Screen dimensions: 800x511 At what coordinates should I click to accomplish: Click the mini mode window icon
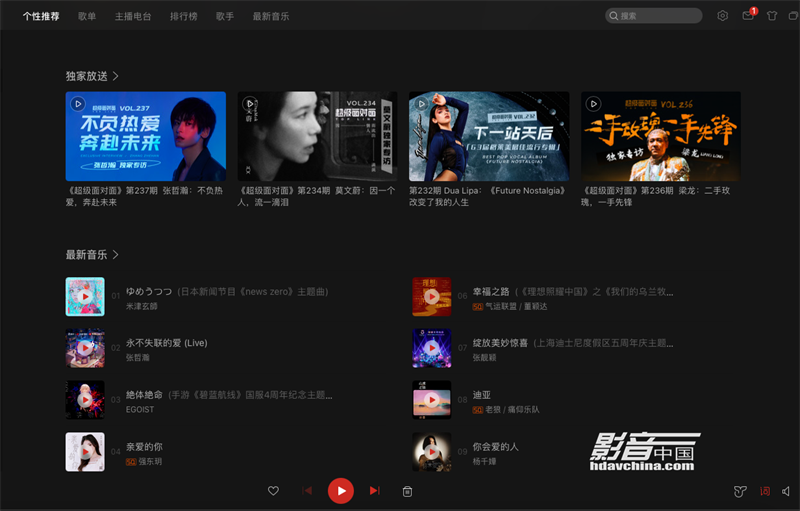(794, 16)
